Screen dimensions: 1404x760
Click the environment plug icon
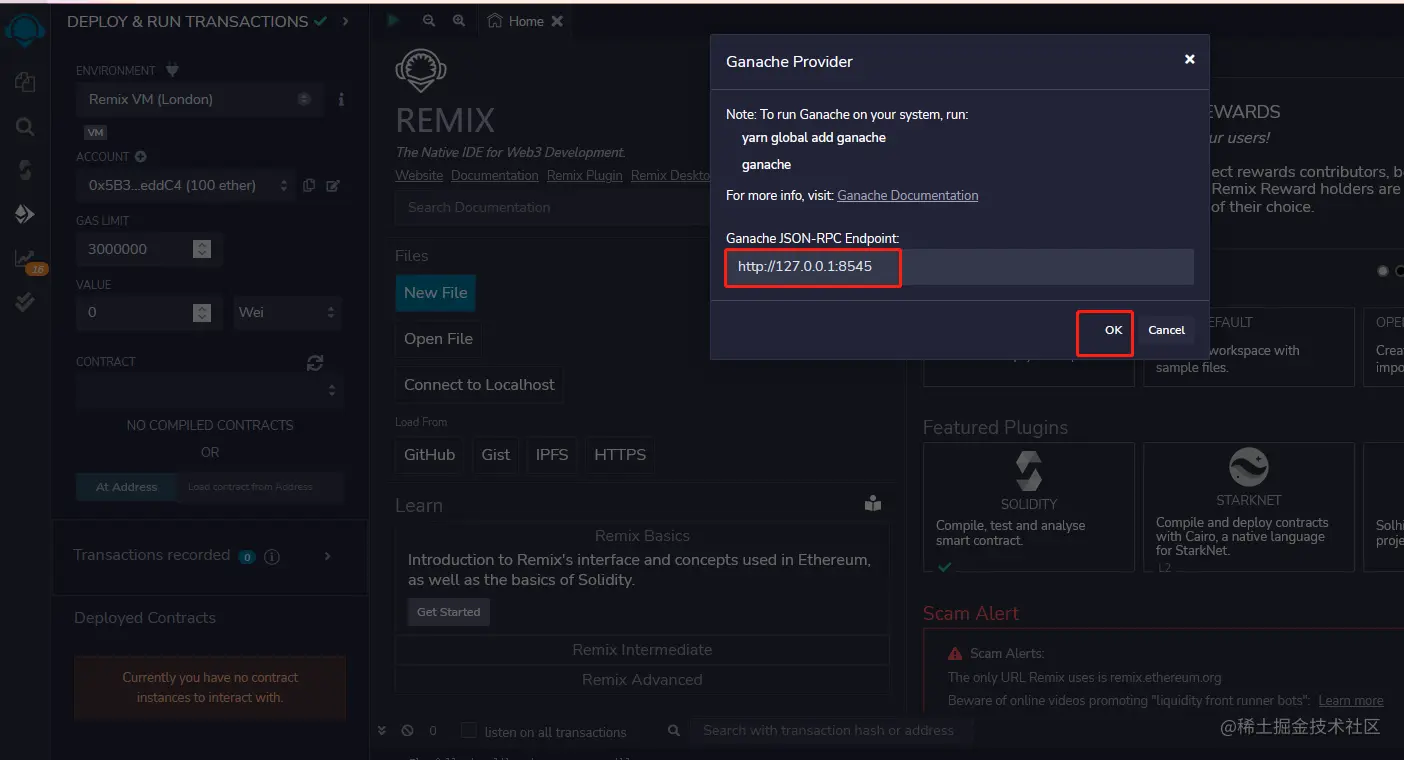pyautogui.click(x=172, y=70)
